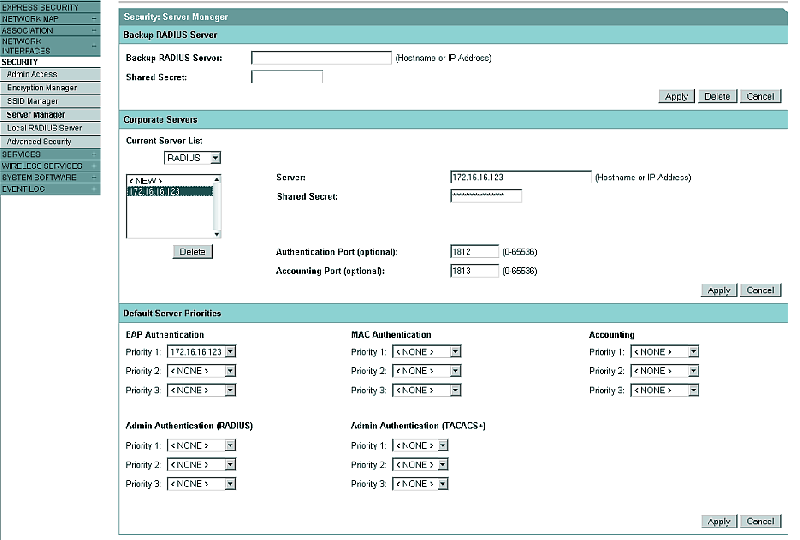800x540 pixels.
Task: Open EAP Authentication Priority 1 dropdown
Action: click(x=202, y=352)
